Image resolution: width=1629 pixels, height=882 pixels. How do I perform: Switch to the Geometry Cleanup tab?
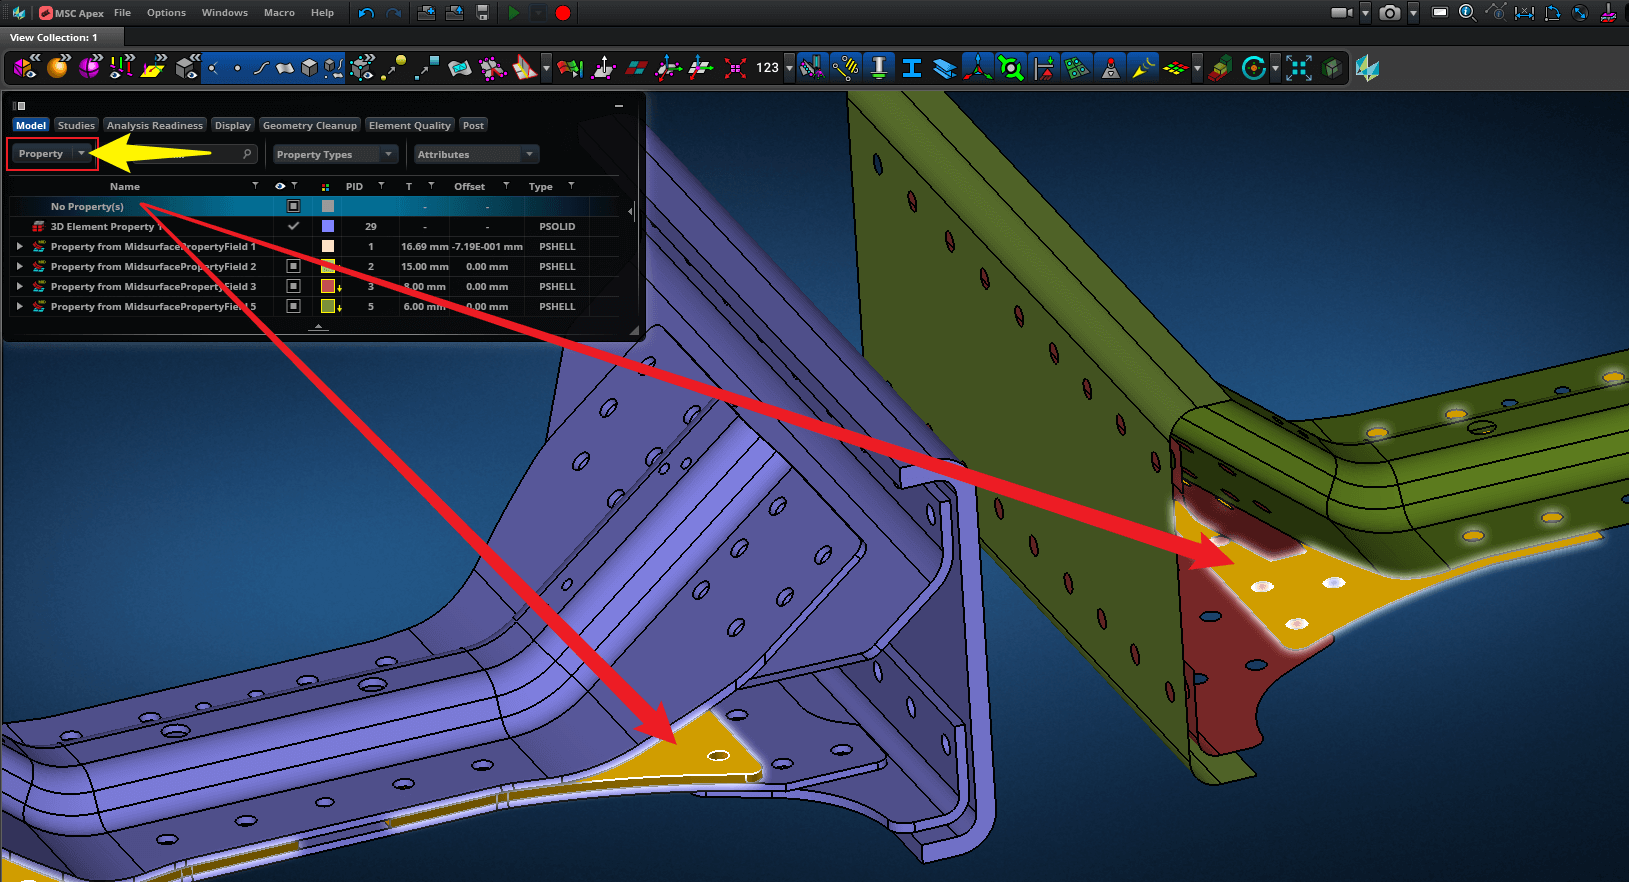[309, 126]
